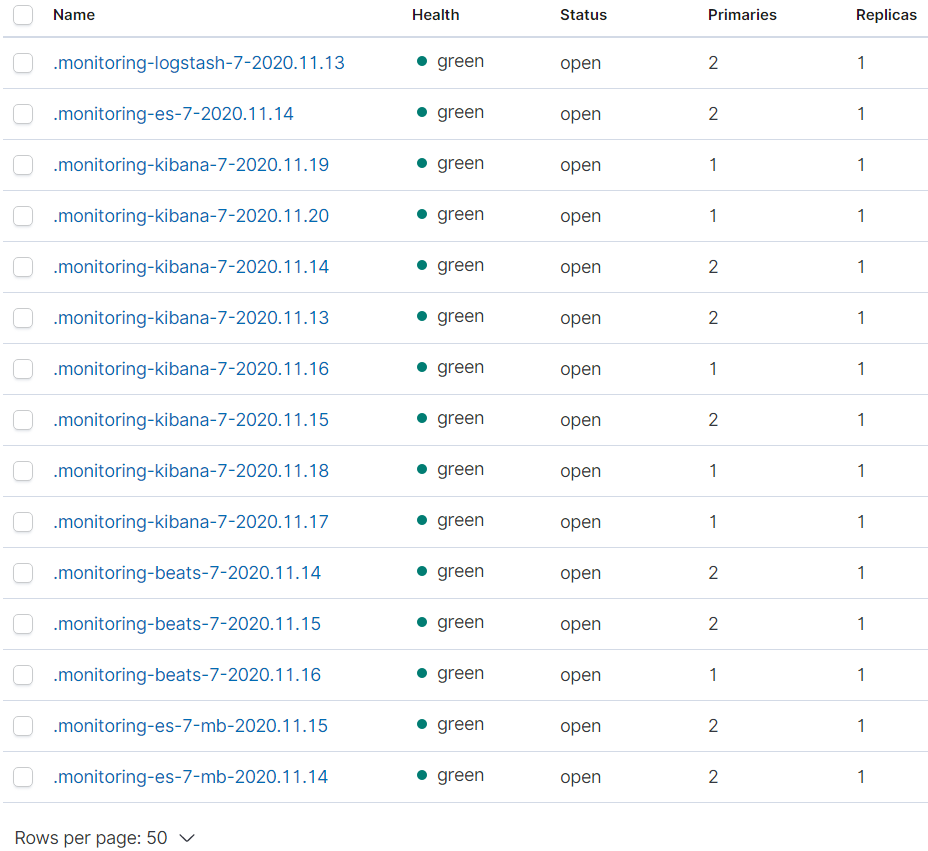
Task: Open .monitoring-logstash-7-2020.11.13 index link
Action: (x=199, y=63)
